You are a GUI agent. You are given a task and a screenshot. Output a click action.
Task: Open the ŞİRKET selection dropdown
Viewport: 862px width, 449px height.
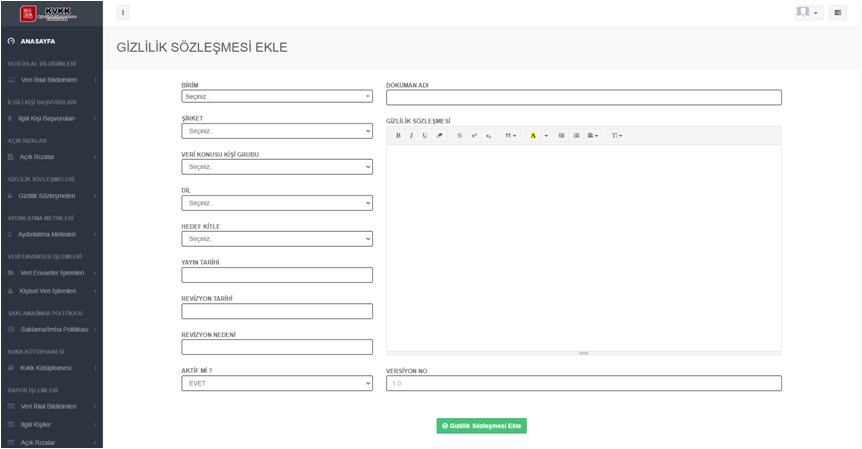click(277, 131)
